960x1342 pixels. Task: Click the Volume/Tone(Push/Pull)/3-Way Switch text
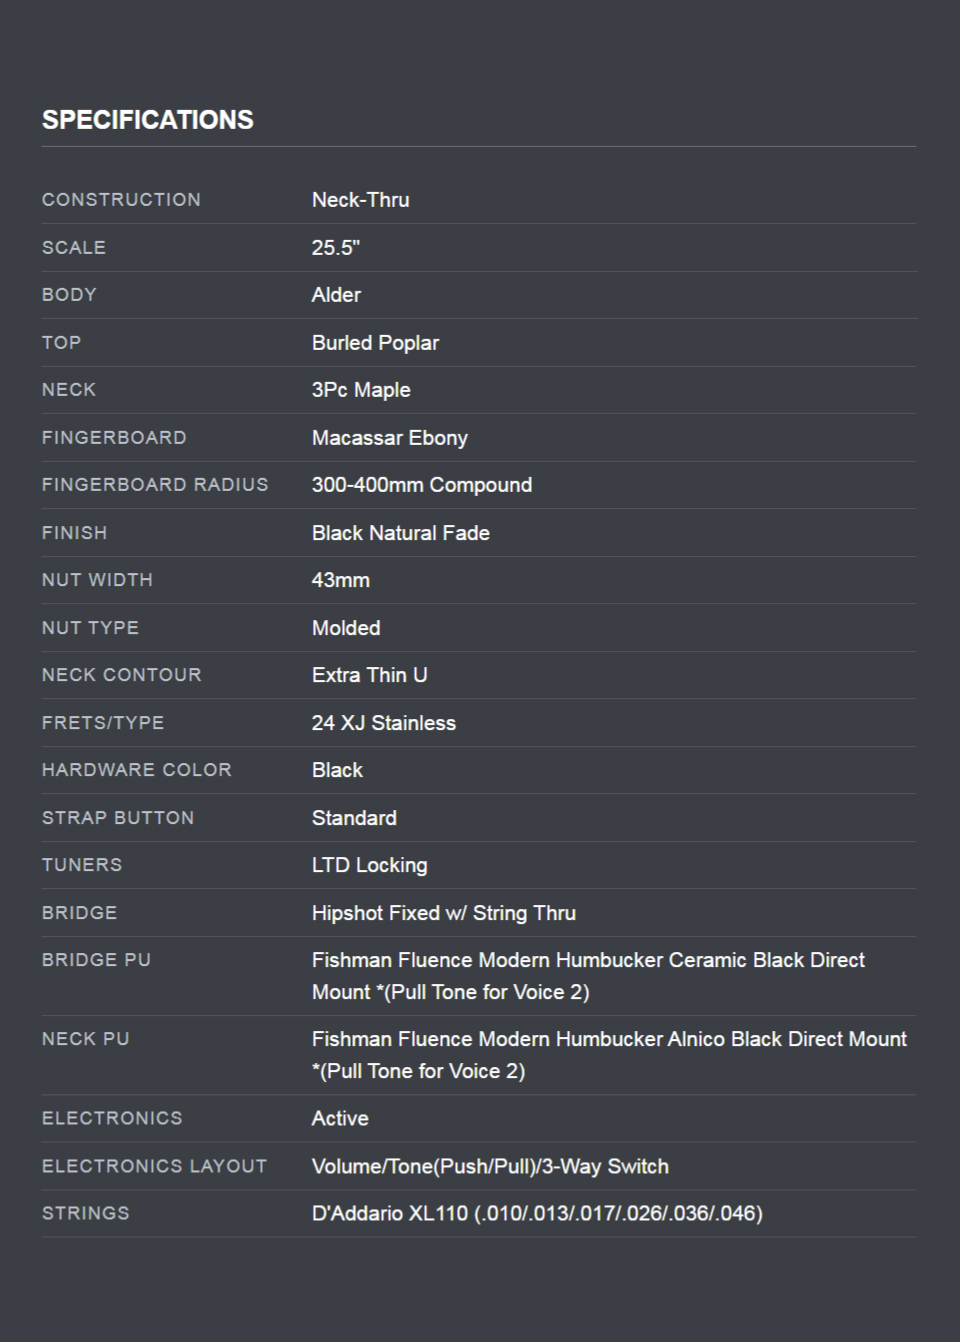pos(490,1166)
